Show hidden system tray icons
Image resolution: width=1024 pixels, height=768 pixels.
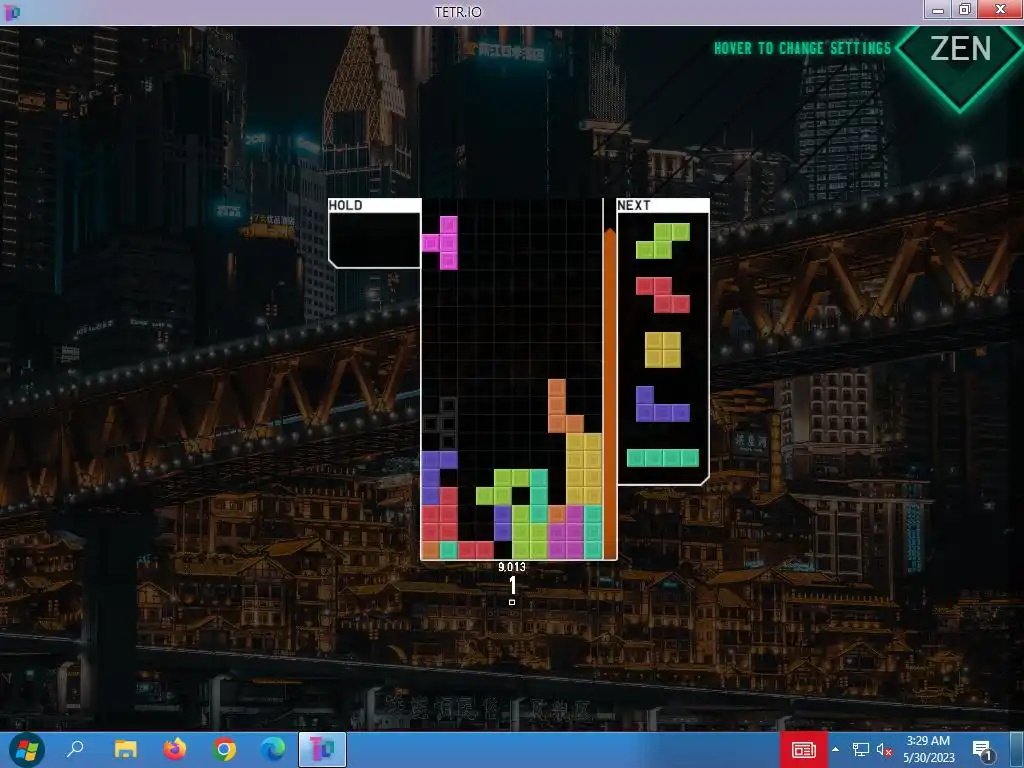click(835, 750)
